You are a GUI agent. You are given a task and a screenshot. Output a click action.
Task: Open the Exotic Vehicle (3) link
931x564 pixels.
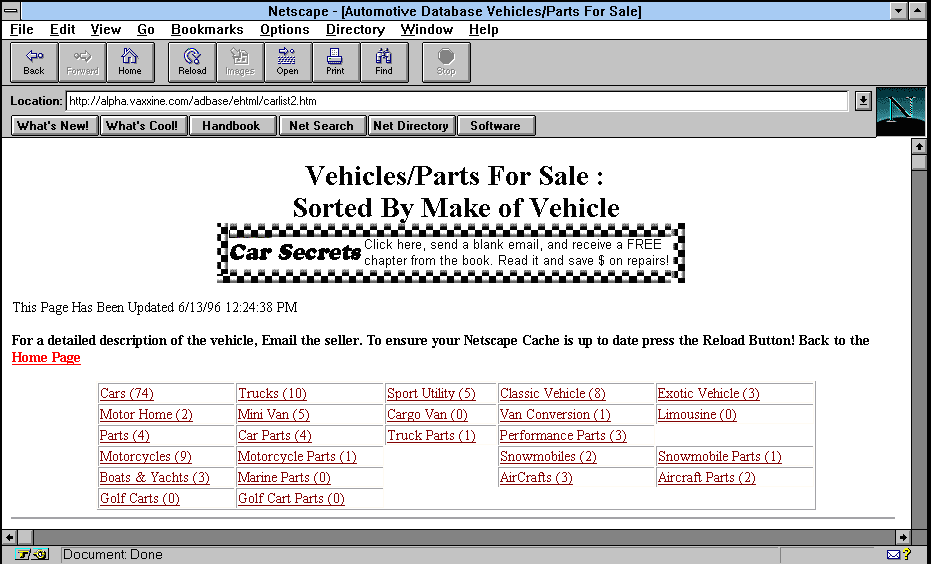(x=708, y=394)
